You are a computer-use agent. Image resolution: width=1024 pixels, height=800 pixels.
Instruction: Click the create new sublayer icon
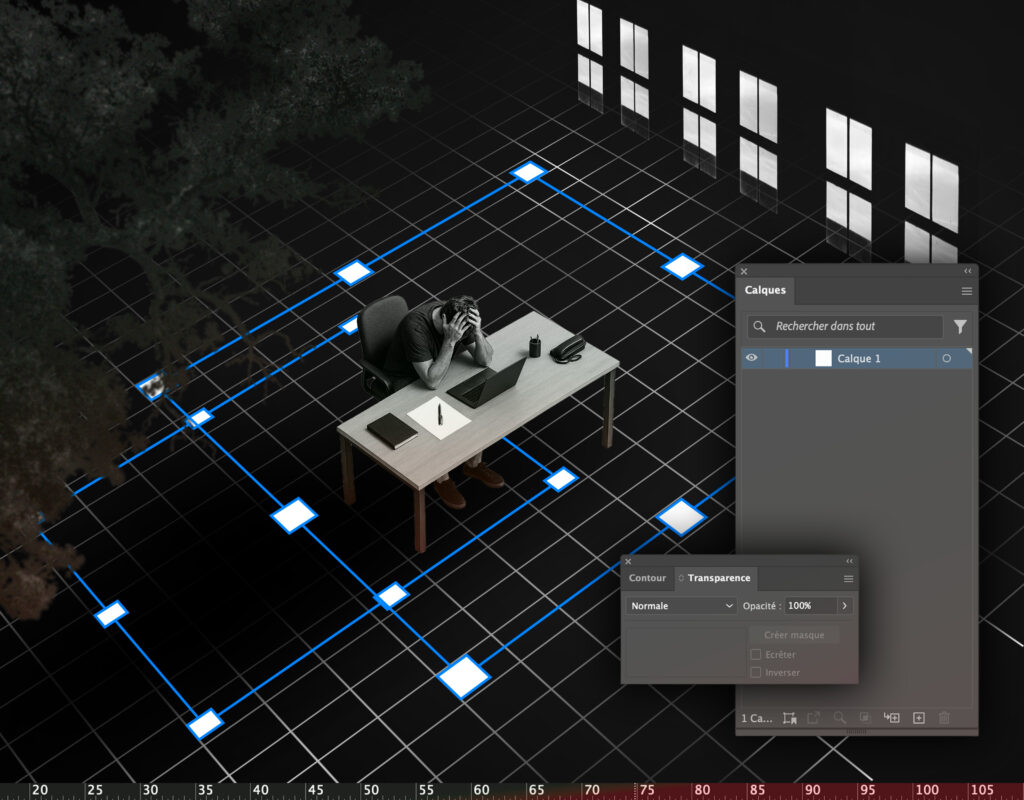pos(892,718)
